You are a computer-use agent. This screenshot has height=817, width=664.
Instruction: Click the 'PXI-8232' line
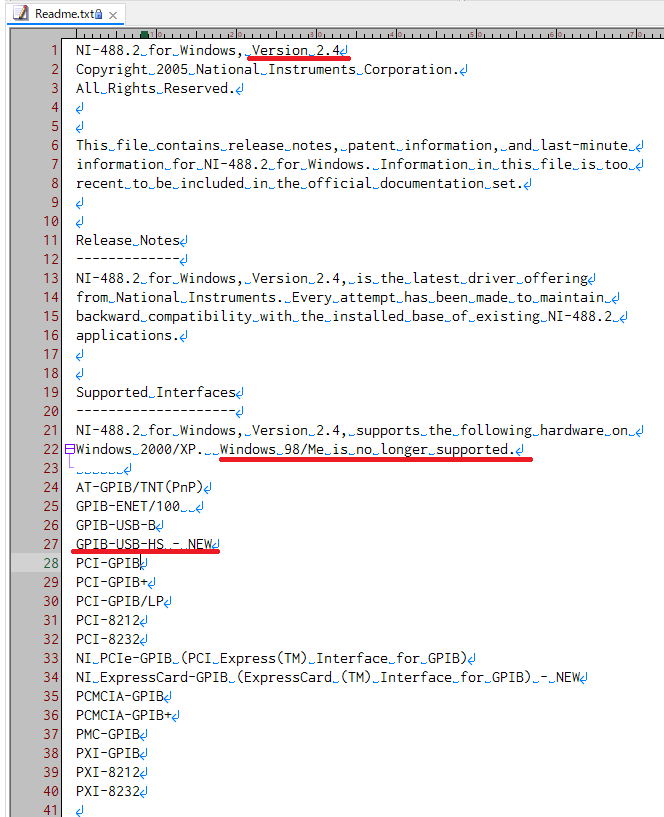[x=108, y=791]
